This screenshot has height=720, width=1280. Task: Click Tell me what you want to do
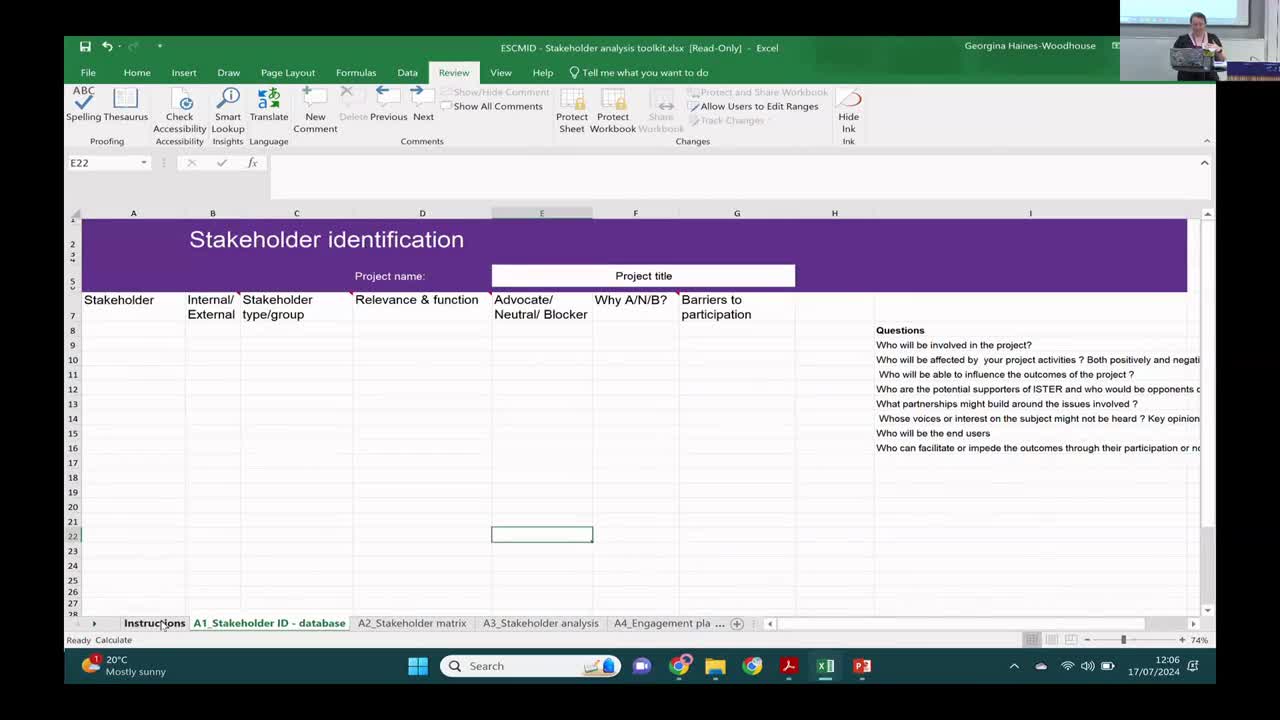tap(639, 73)
